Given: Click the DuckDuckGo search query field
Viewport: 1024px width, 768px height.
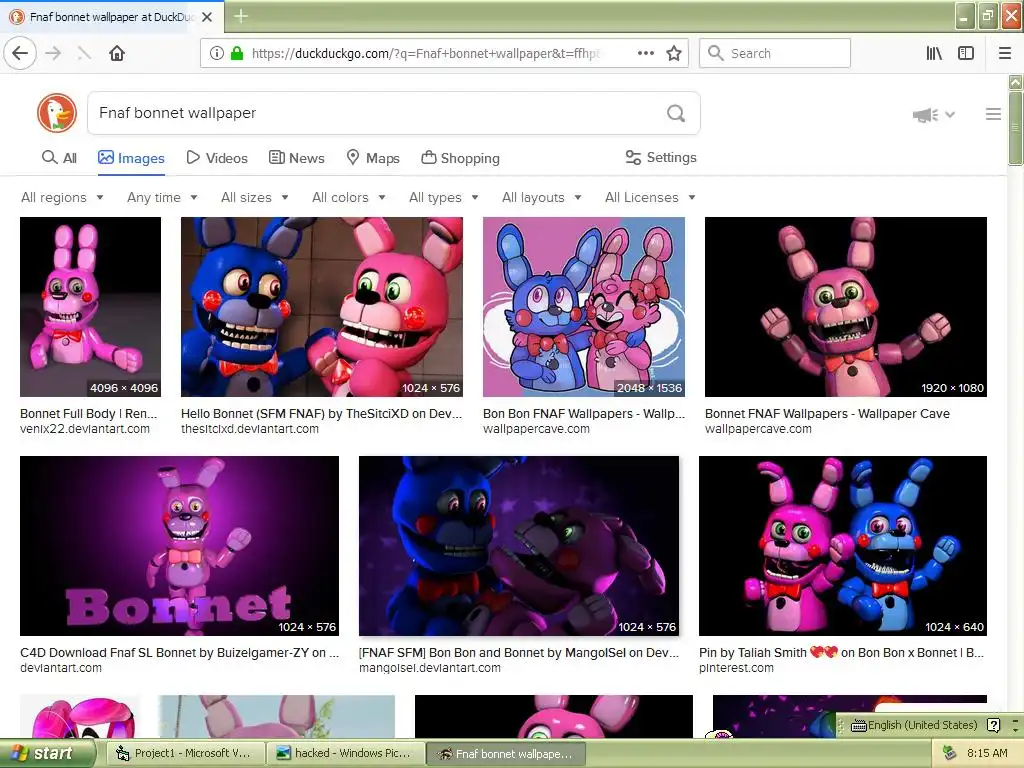Looking at the screenshot, I should (x=376, y=113).
